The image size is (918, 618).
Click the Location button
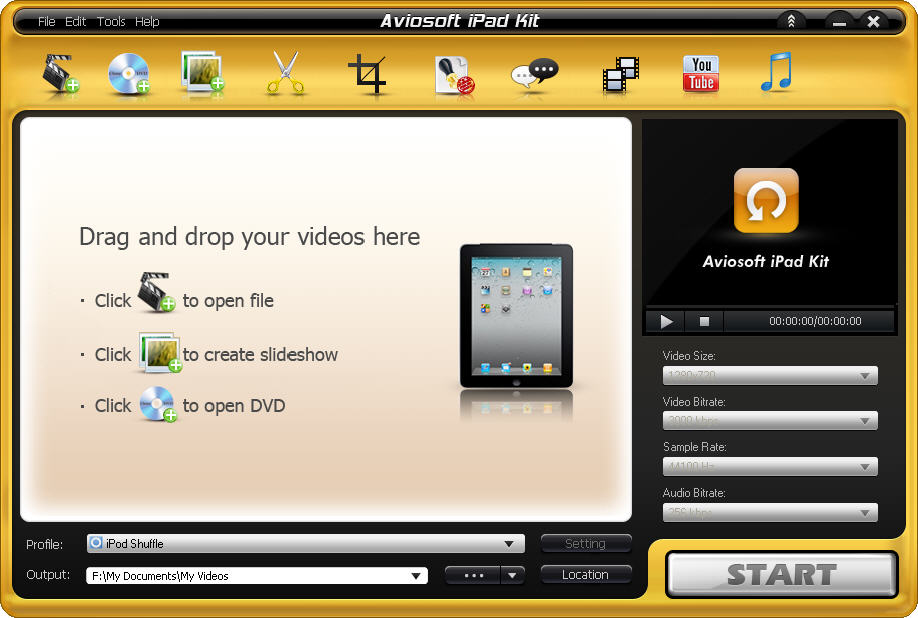(x=586, y=575)
